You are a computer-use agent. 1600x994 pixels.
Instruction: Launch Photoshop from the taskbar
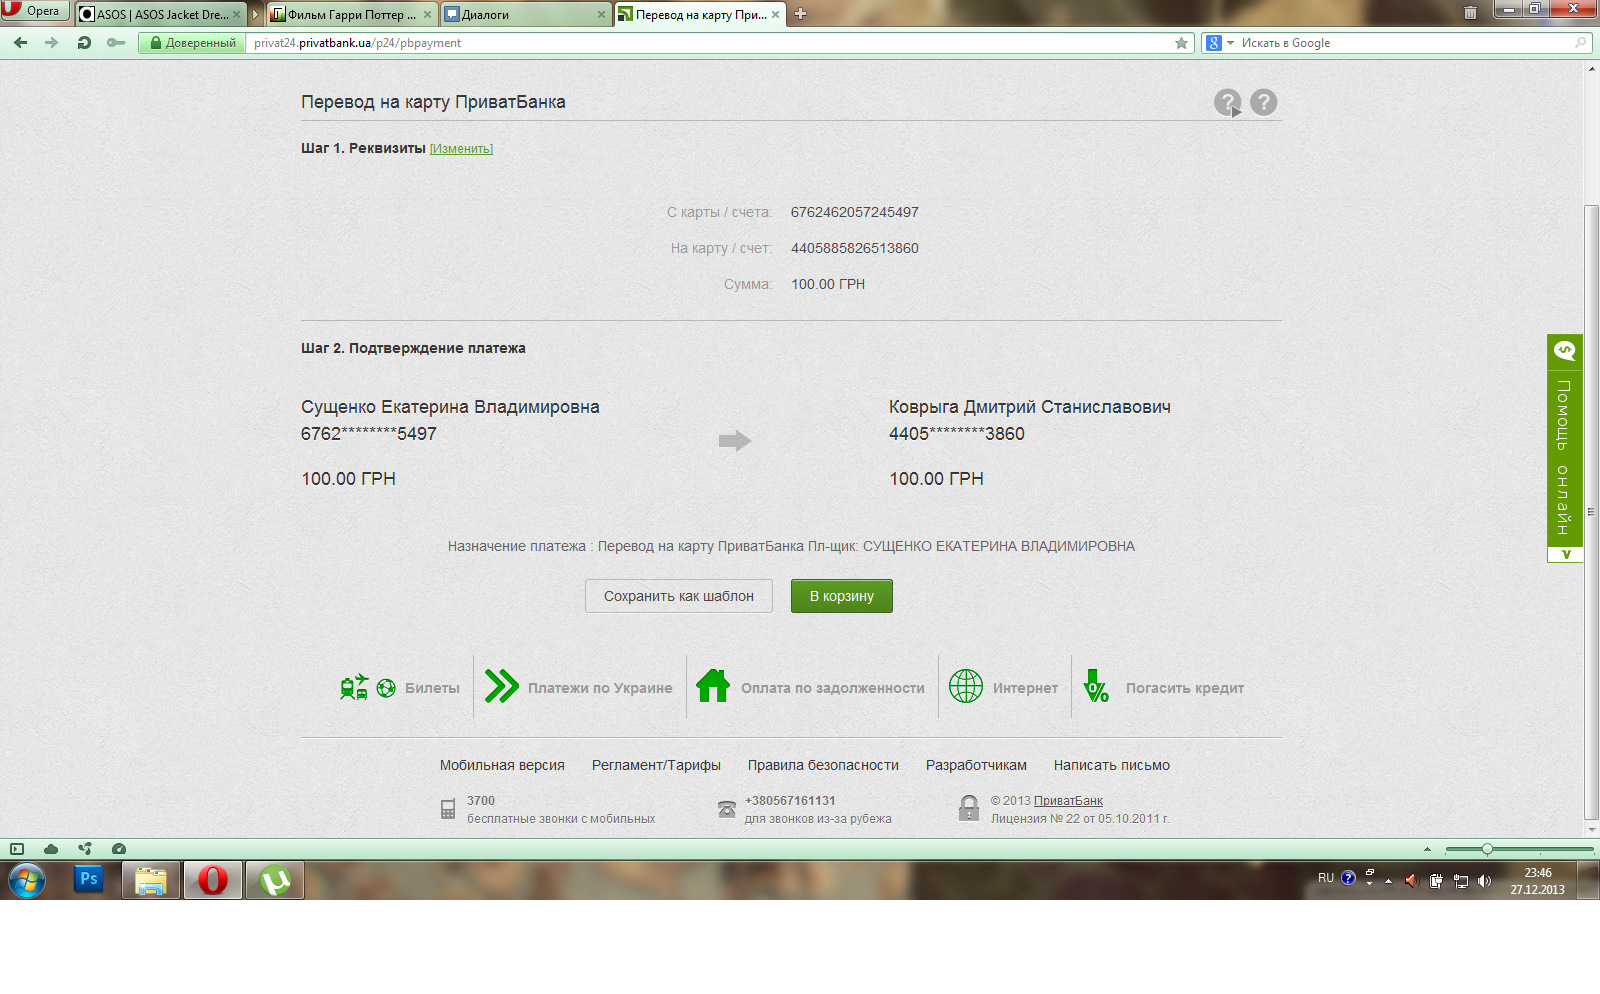pos(88,880)
